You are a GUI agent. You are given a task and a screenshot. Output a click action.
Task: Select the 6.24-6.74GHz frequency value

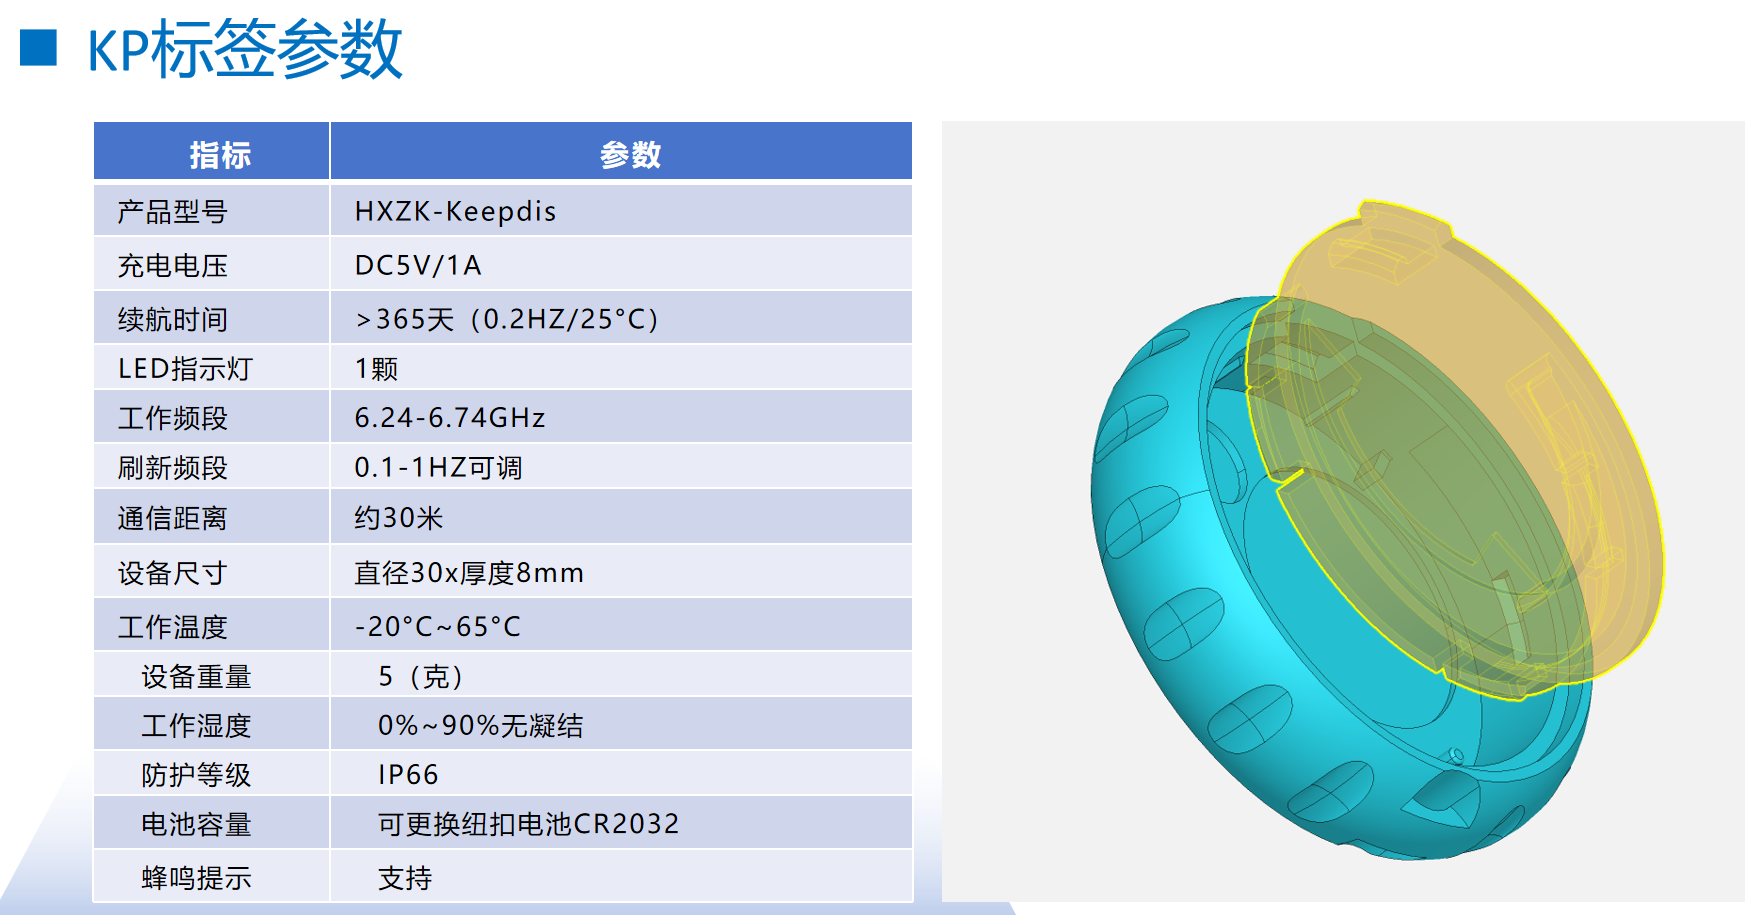[450, 418]
